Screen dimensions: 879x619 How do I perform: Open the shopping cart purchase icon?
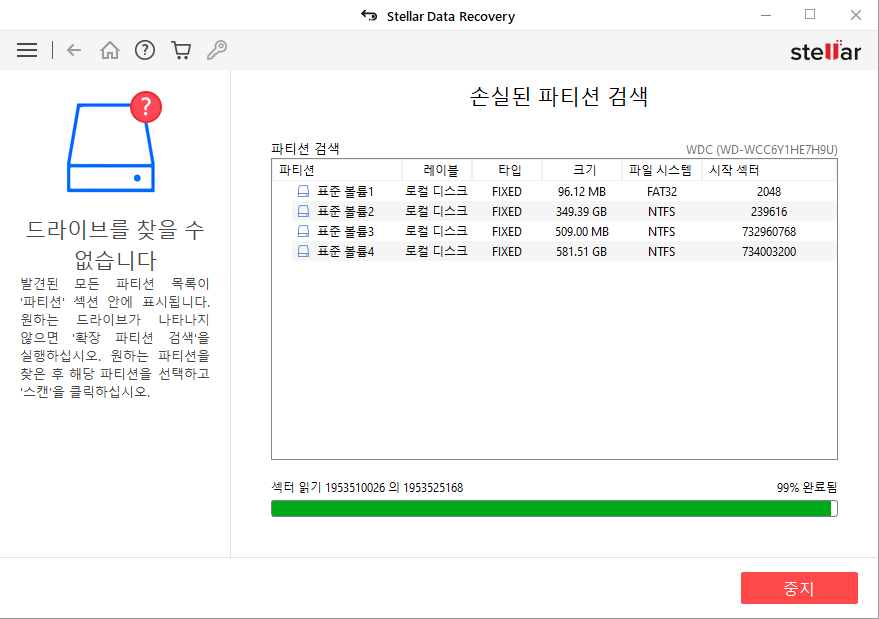click(x=181, y=50)
